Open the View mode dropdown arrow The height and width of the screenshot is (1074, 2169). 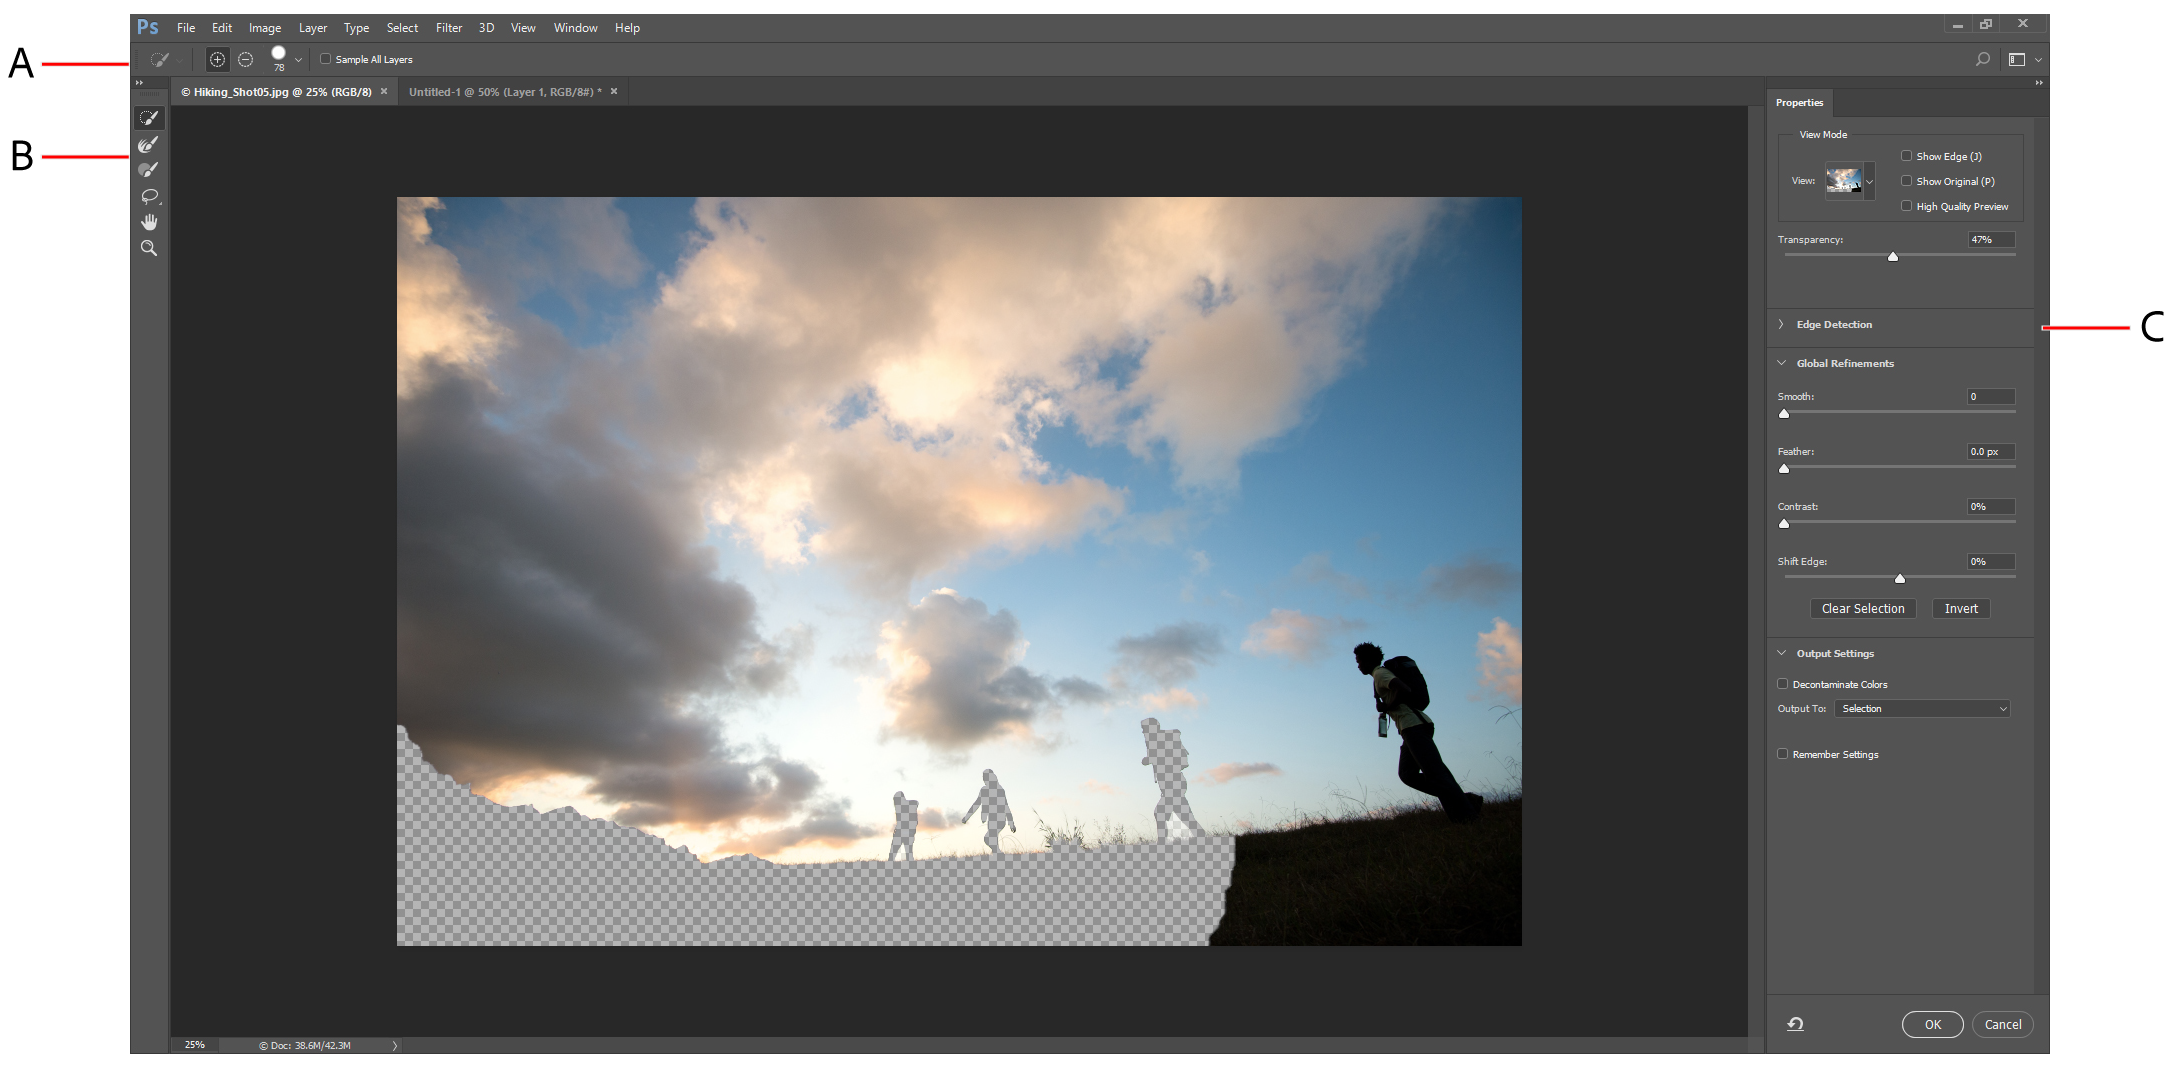tap(1869, 182)
